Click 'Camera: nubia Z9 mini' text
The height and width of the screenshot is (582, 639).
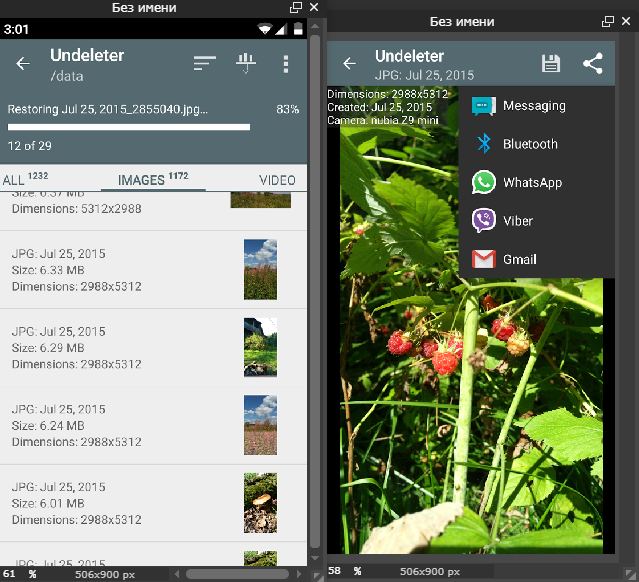click(383, 120)
